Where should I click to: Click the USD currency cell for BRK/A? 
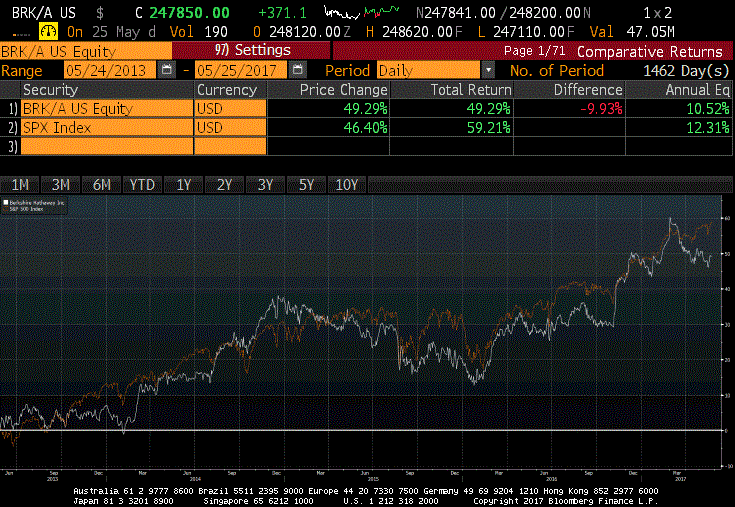(x=230, y=109)
